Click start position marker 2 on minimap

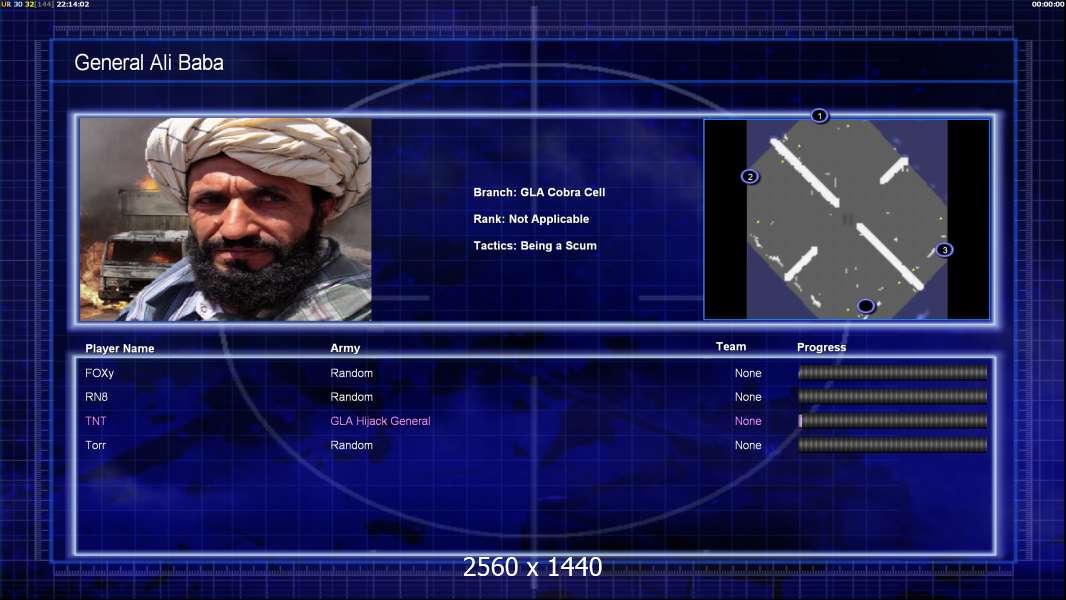[750, 177]
